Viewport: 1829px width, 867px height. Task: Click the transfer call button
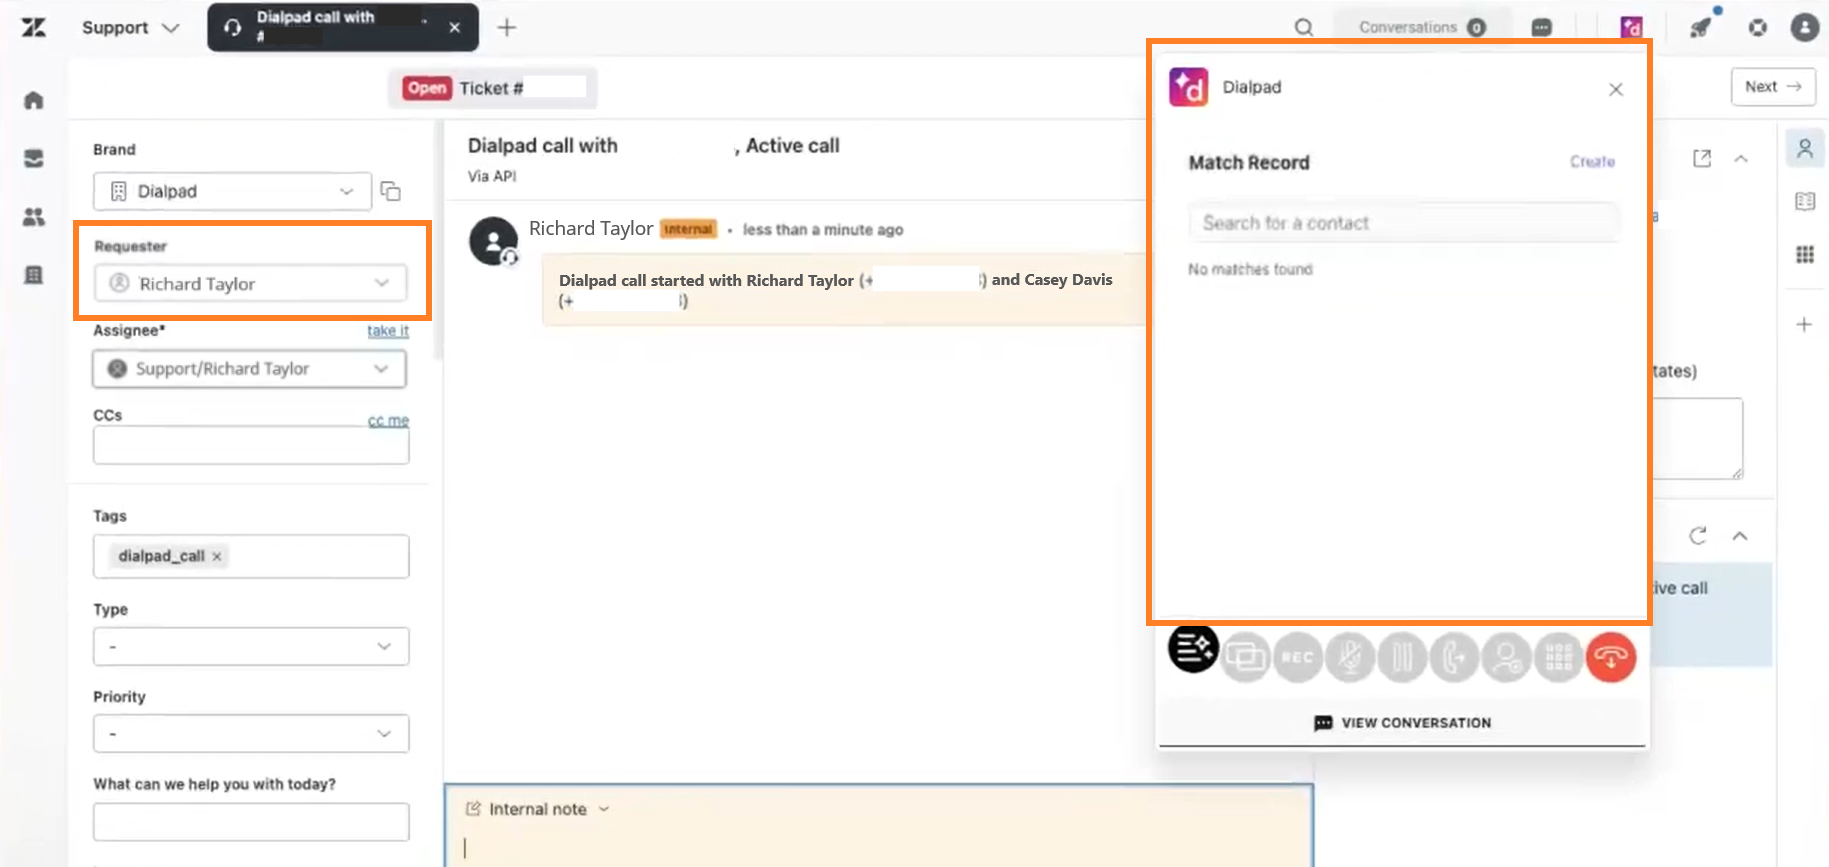pos(1454,657)
